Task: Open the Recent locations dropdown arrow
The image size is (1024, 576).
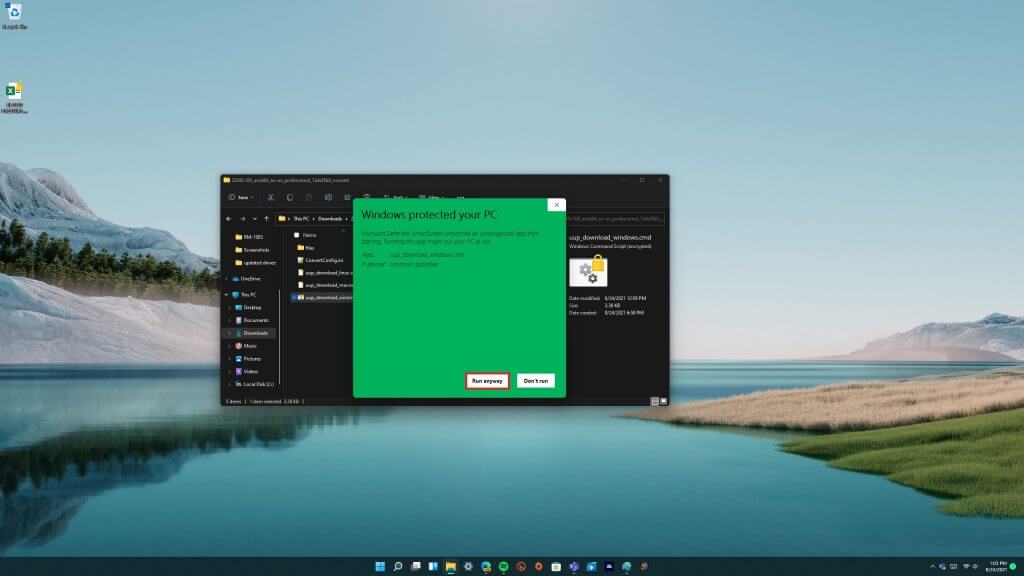Action: [x=255, y=219]
